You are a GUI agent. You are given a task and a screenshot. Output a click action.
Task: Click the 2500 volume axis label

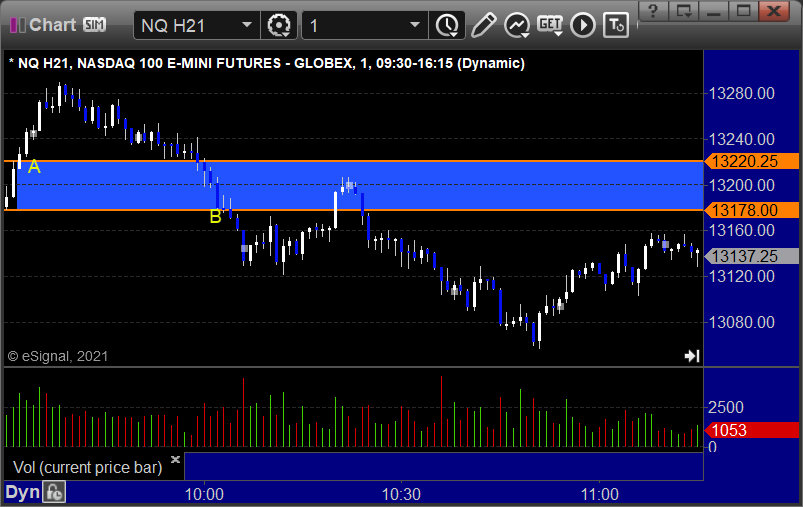click(726, 408)
